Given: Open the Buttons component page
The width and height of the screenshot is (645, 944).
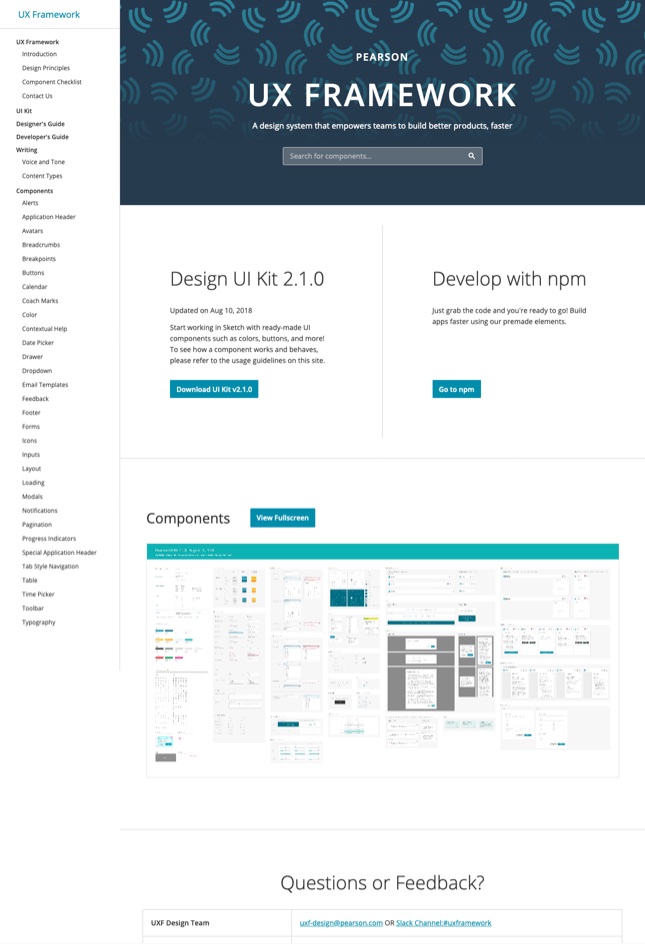Looking at the screenshot, I should point(33,273).
